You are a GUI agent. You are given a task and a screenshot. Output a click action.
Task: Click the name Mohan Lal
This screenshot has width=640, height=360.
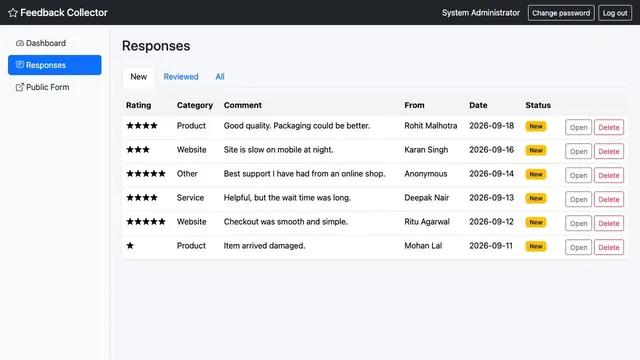pyautogui.click(x=423, y=246)
